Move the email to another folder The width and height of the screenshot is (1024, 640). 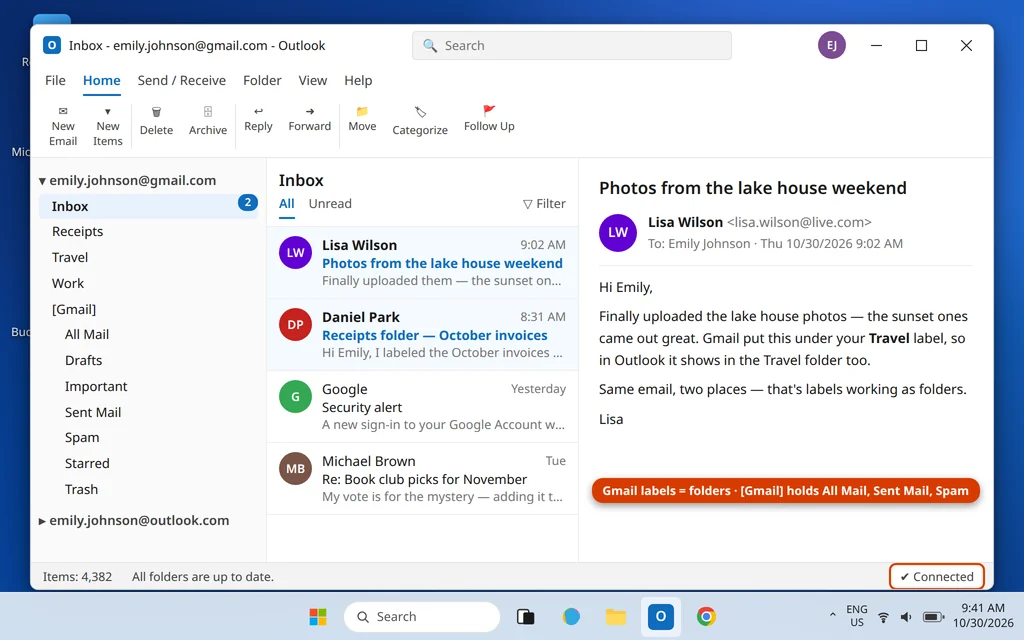(x=362, y=120)
